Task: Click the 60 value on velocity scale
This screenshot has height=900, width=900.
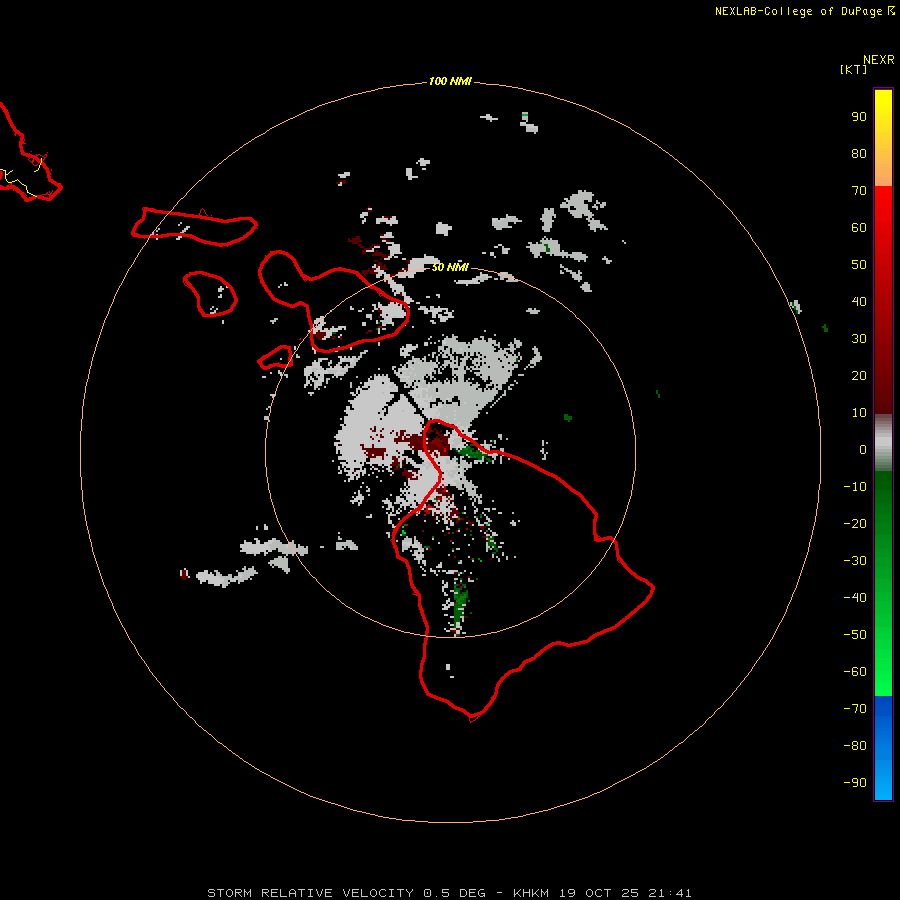Action: click(859, 227)
